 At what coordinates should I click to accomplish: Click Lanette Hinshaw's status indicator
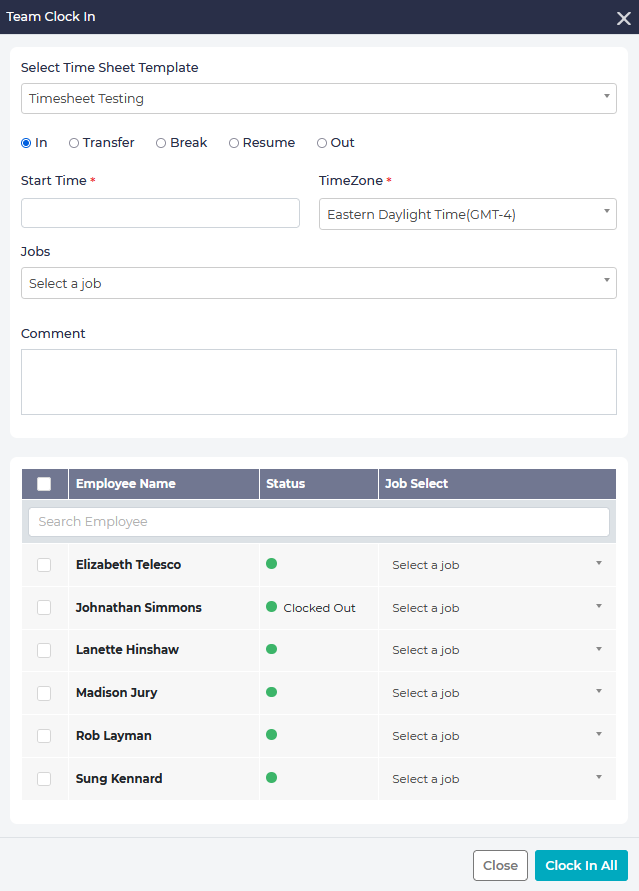point(270,650)
